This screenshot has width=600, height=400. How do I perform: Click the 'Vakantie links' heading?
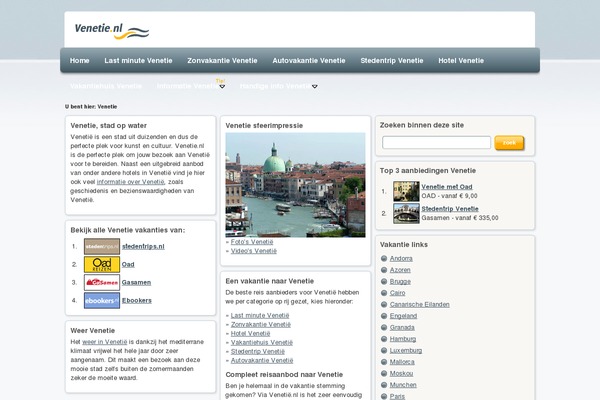pos(404,245)
